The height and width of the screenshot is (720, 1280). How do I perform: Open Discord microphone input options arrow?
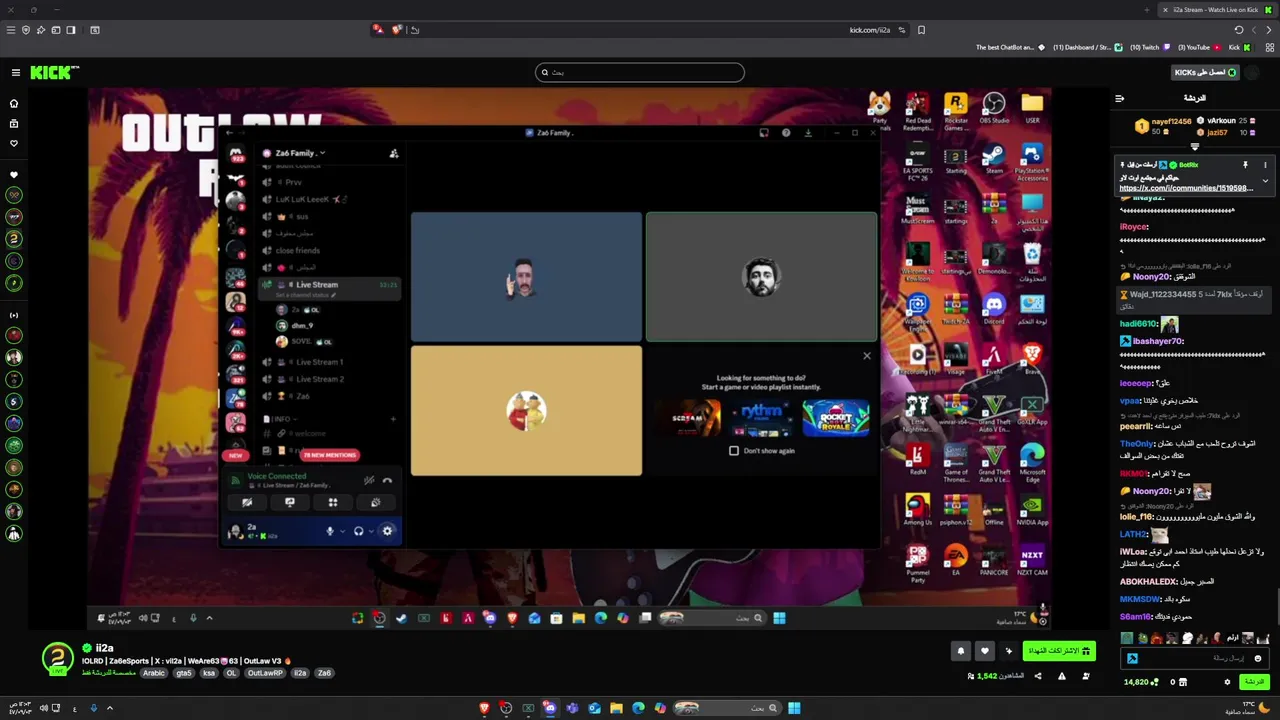(342, 531)
